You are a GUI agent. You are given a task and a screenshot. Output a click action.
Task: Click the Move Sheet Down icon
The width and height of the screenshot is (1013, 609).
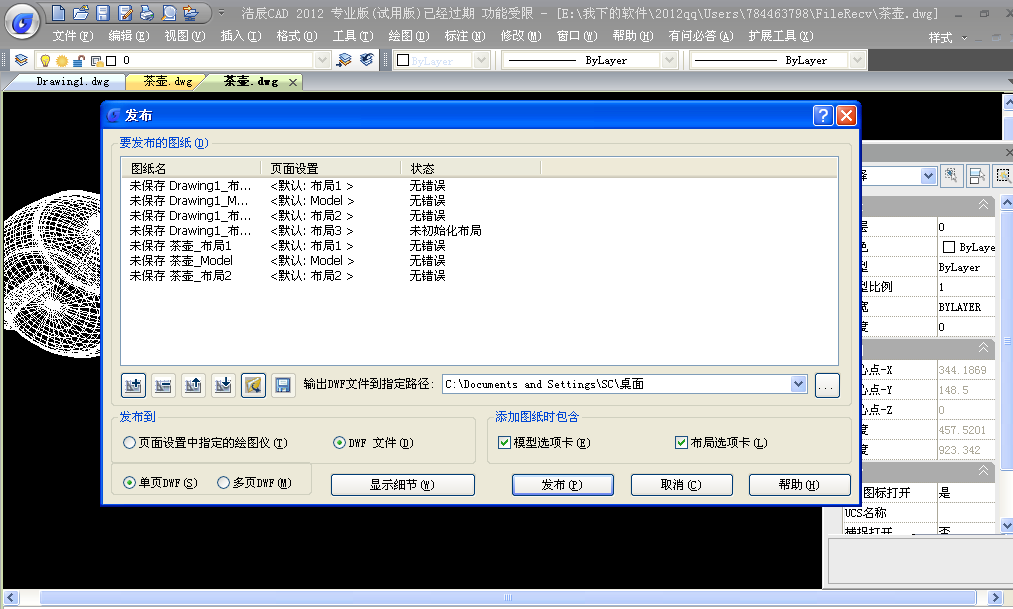pyautogui.click(x=223, y=385)
